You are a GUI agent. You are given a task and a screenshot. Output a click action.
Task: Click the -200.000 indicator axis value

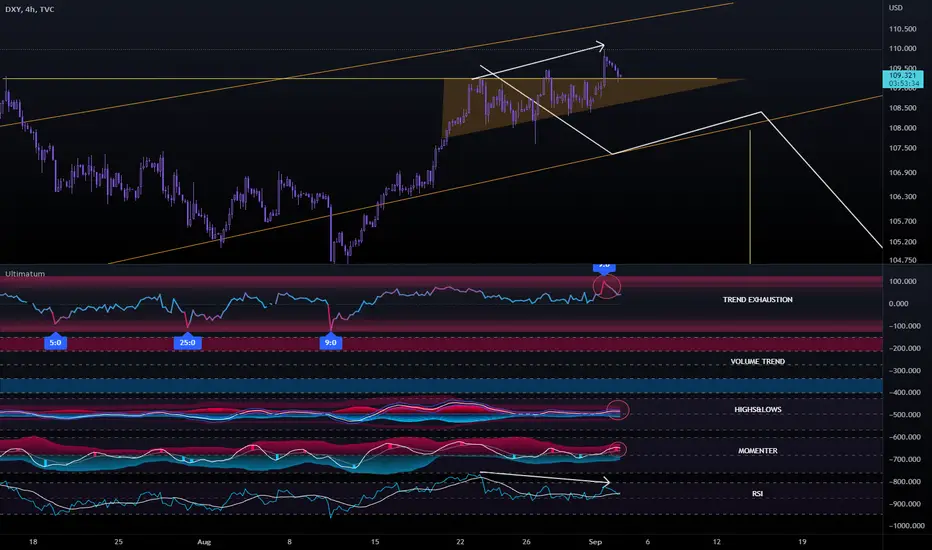coord(905,348)
